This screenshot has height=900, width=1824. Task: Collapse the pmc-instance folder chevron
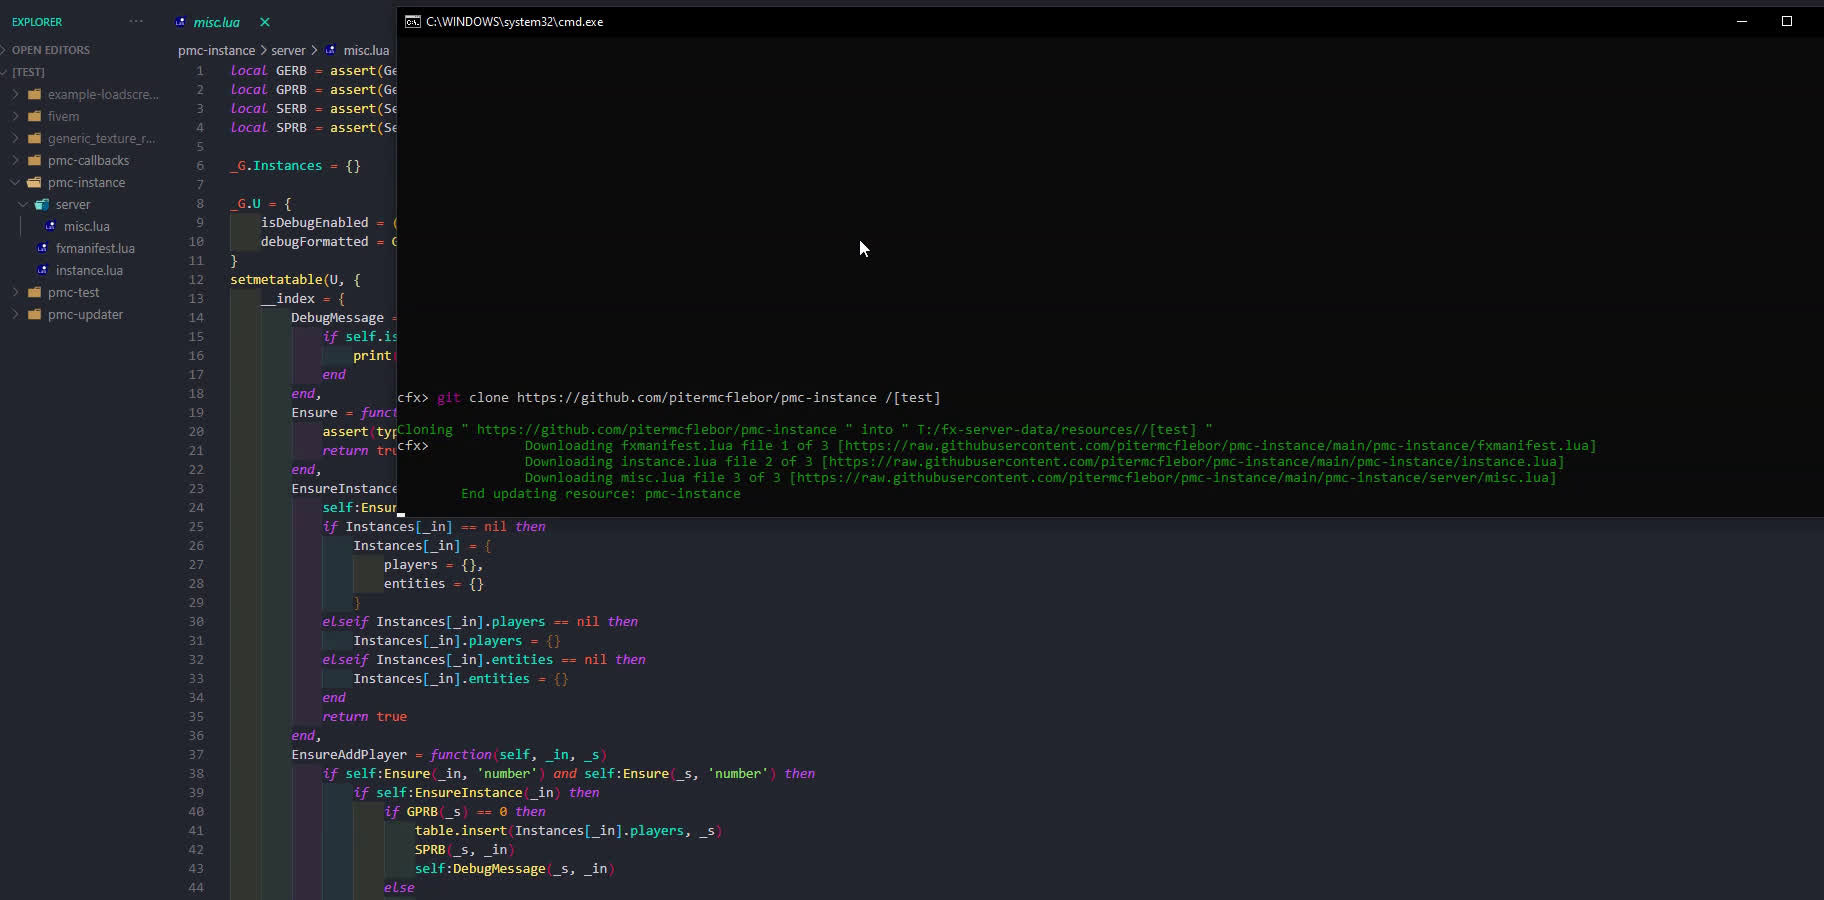[15, 182]
